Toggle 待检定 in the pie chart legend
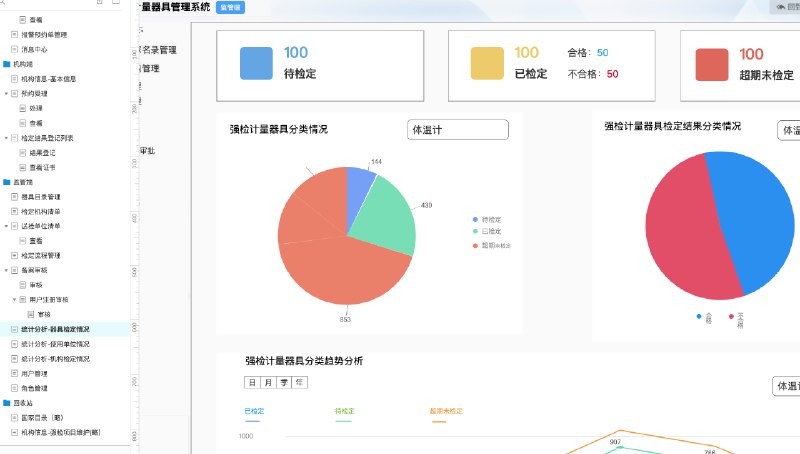This screenshot has width=800, height=454. coord(487,220)
